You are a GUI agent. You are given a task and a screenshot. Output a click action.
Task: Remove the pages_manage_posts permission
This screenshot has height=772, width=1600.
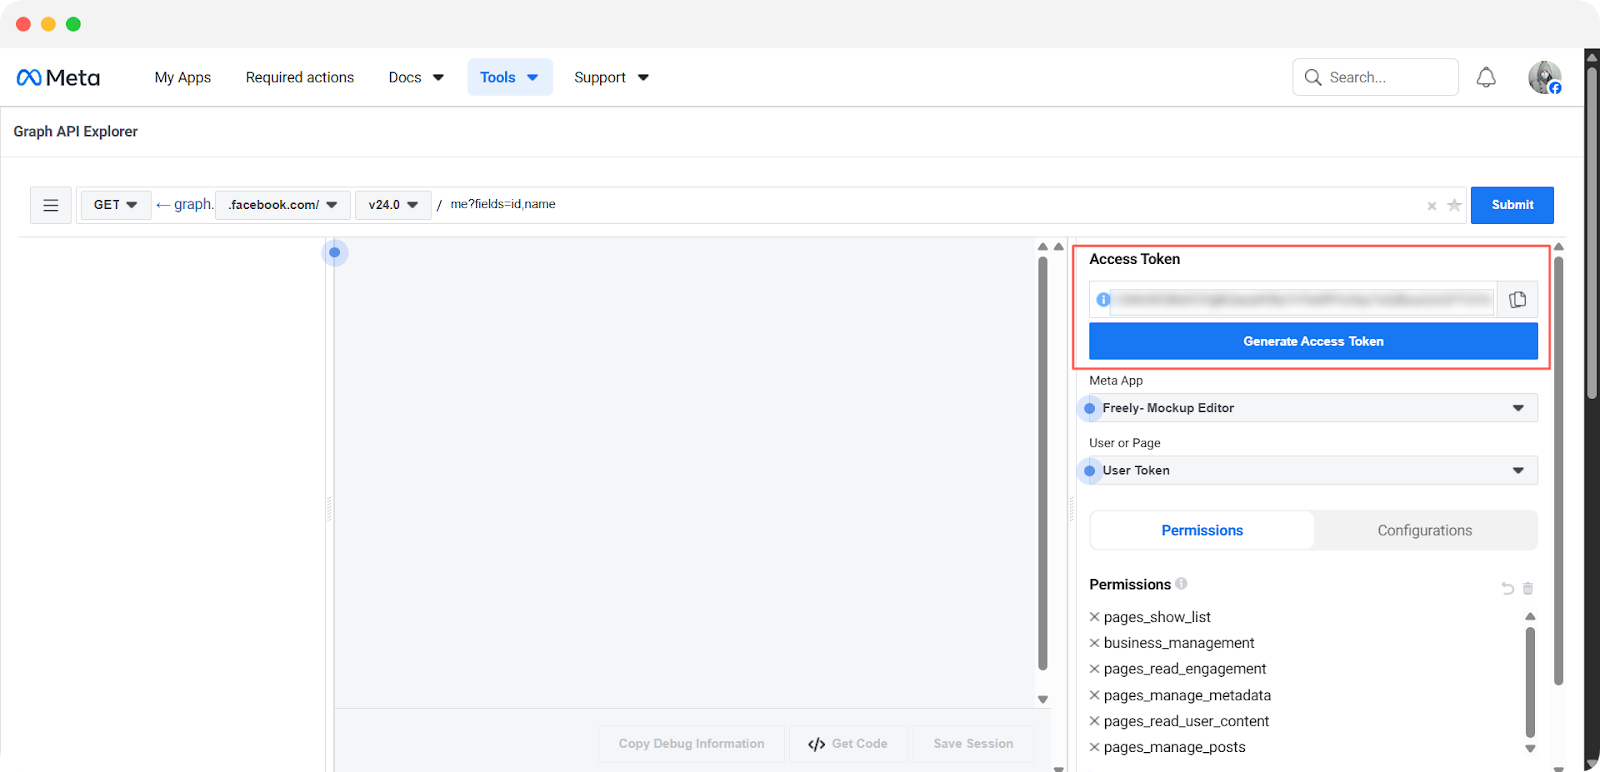click(1094, 747)
